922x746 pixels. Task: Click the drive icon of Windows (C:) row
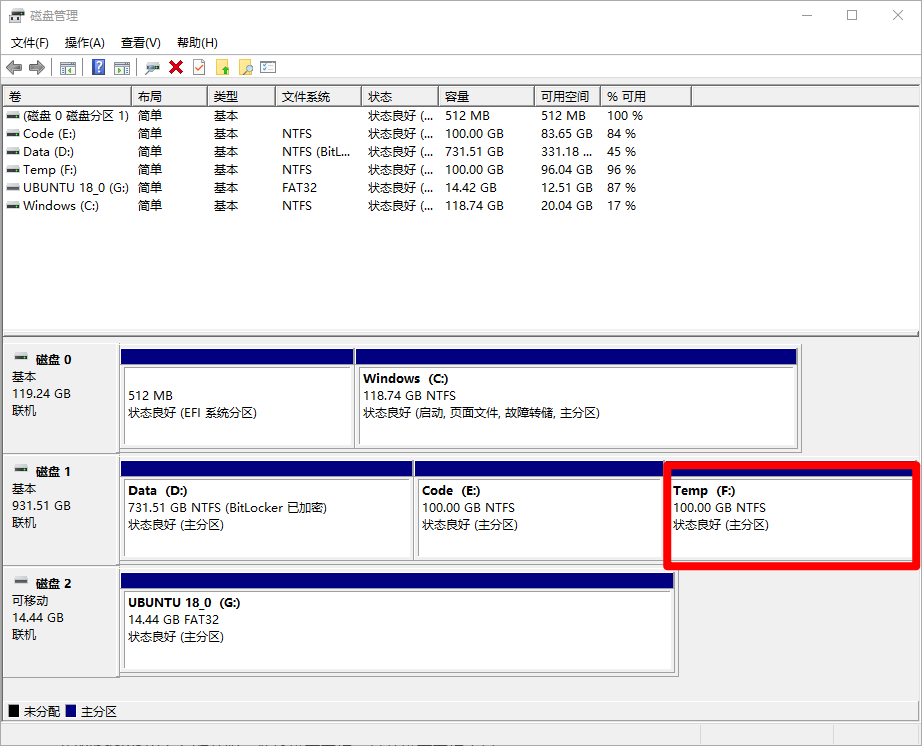13,206
